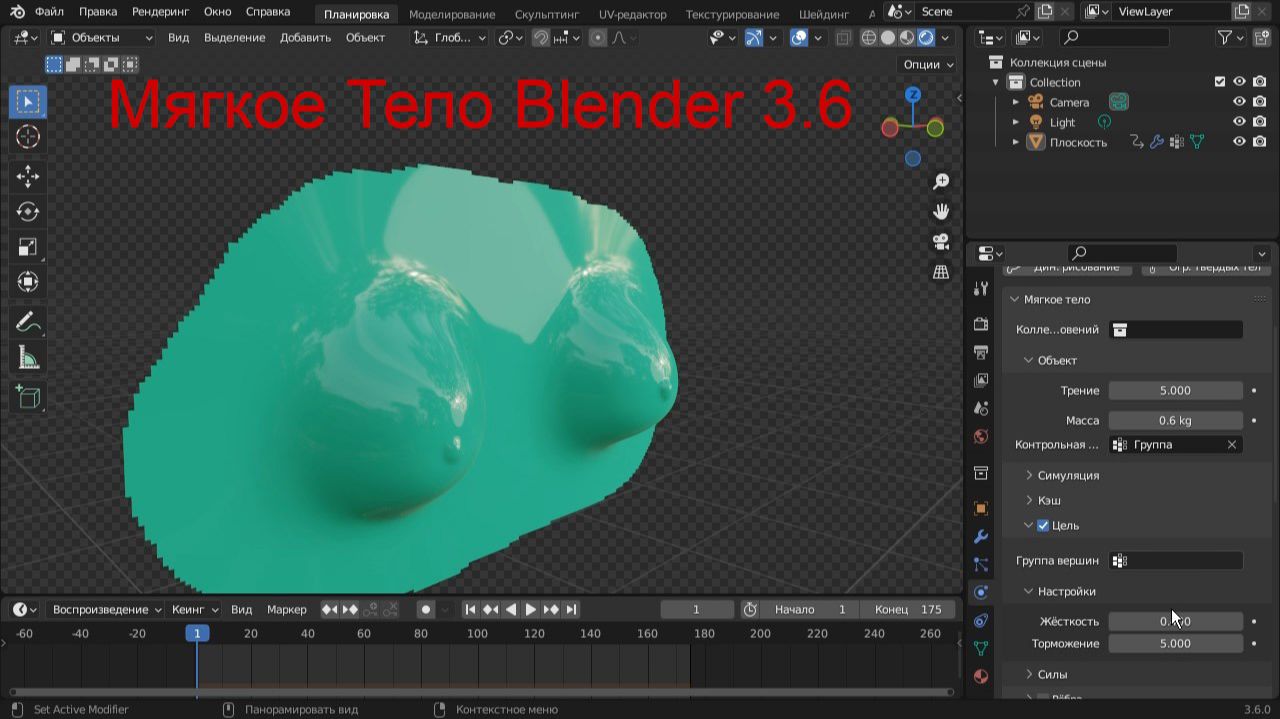Jump to the animation start frame

pyautogui.click(x=470, y=609)
